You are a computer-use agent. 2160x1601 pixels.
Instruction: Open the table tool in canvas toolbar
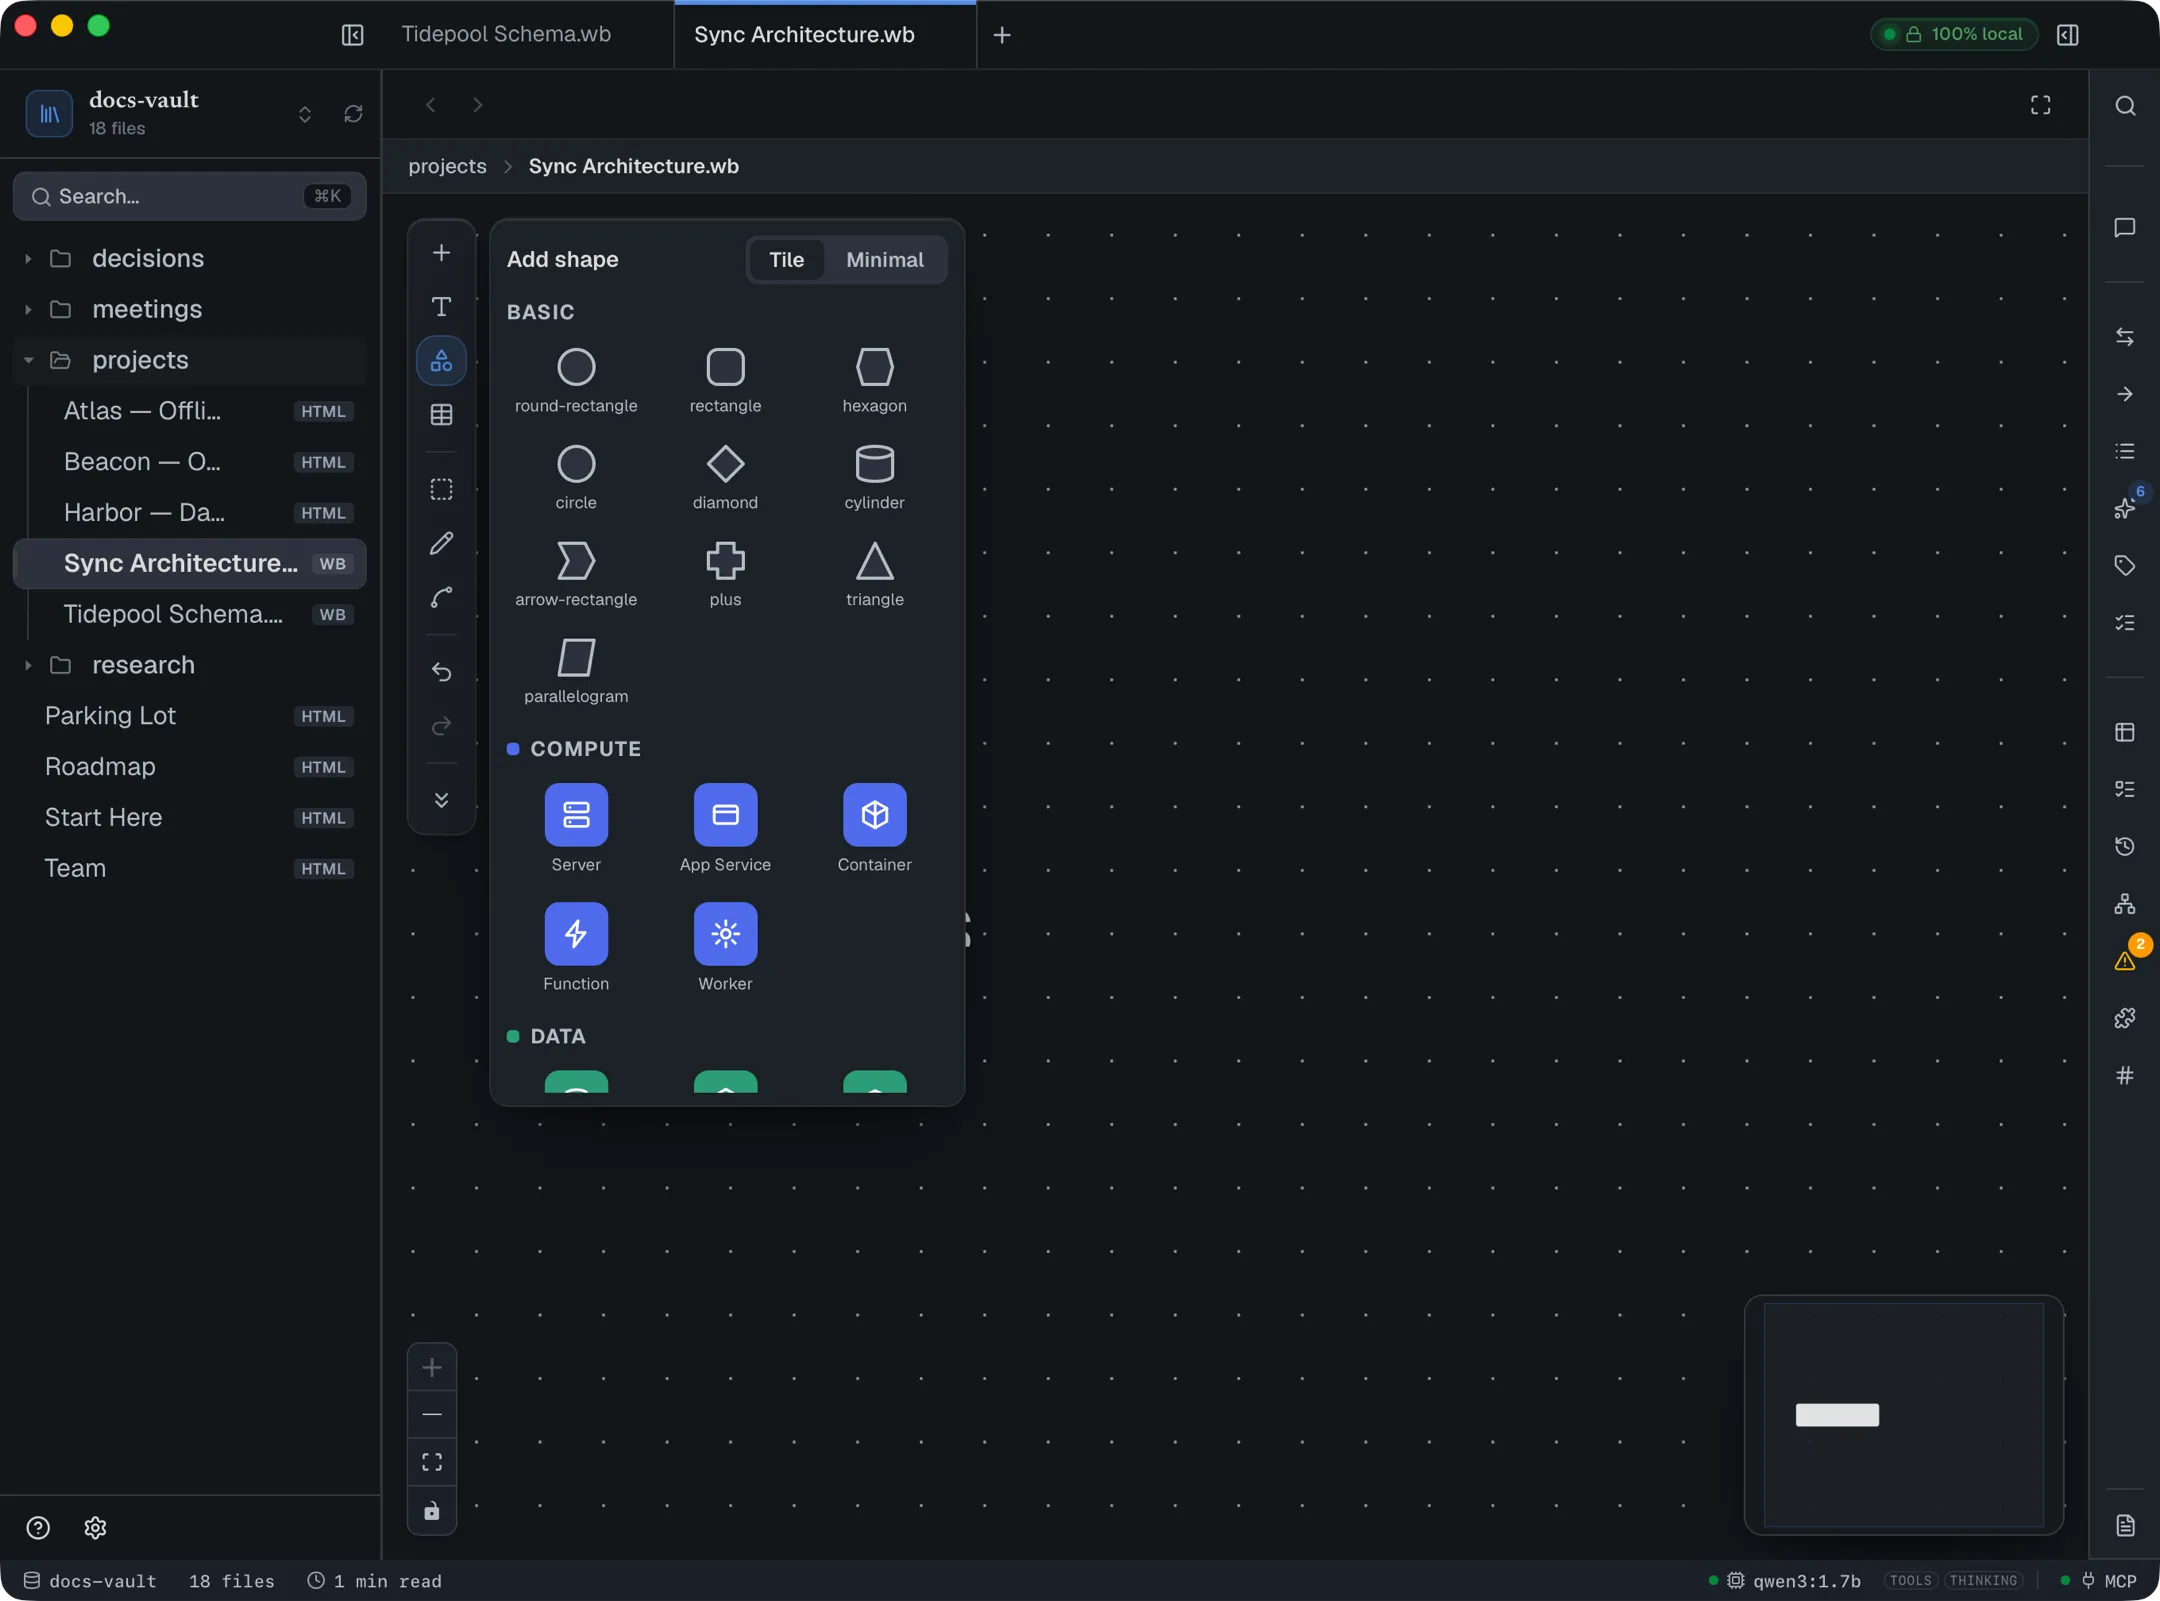coord(441,415)
